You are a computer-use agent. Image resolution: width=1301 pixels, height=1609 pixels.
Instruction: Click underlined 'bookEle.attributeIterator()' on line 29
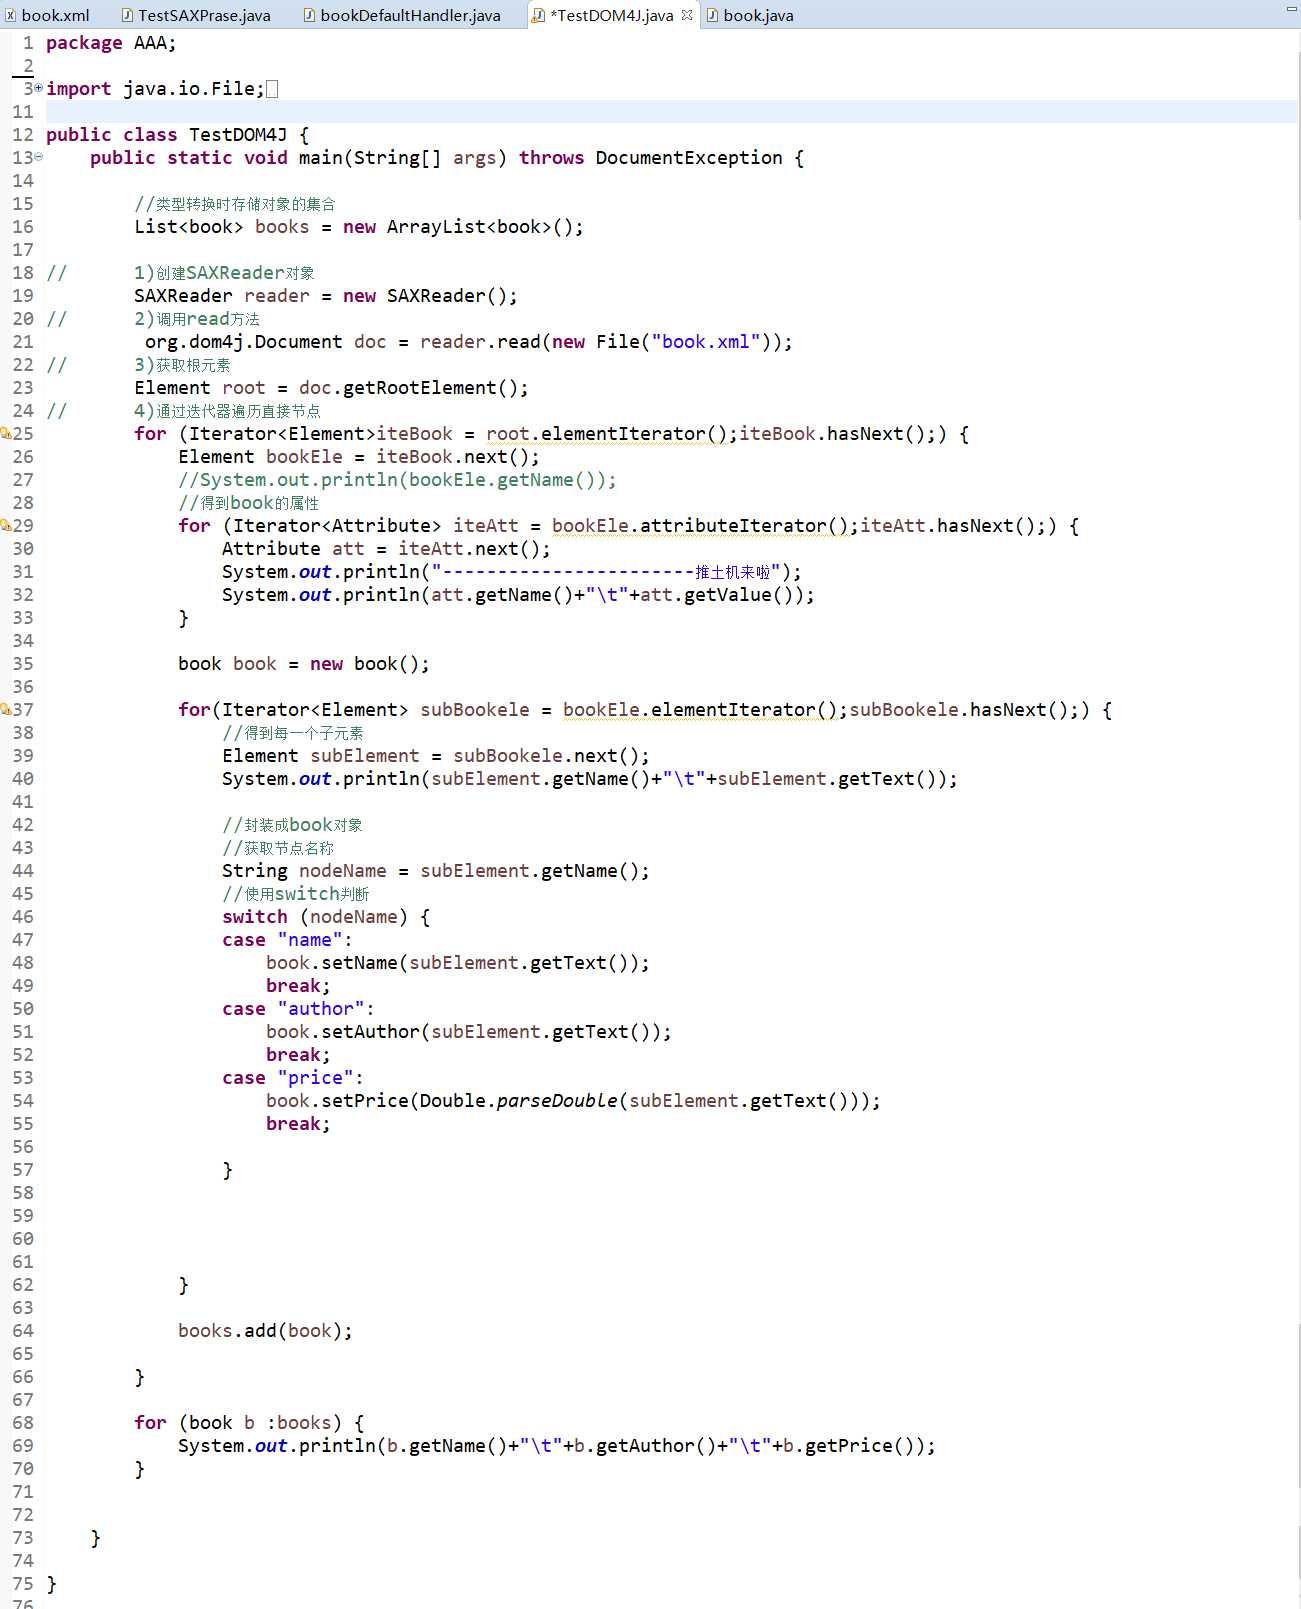[699, 526]
